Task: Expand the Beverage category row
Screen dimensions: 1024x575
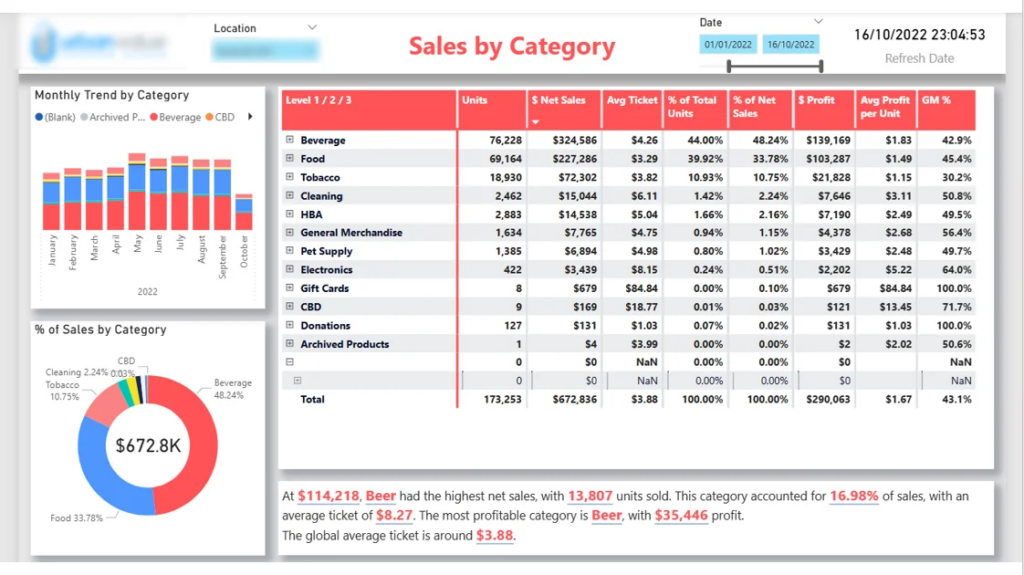Action: tap(289, 140)
